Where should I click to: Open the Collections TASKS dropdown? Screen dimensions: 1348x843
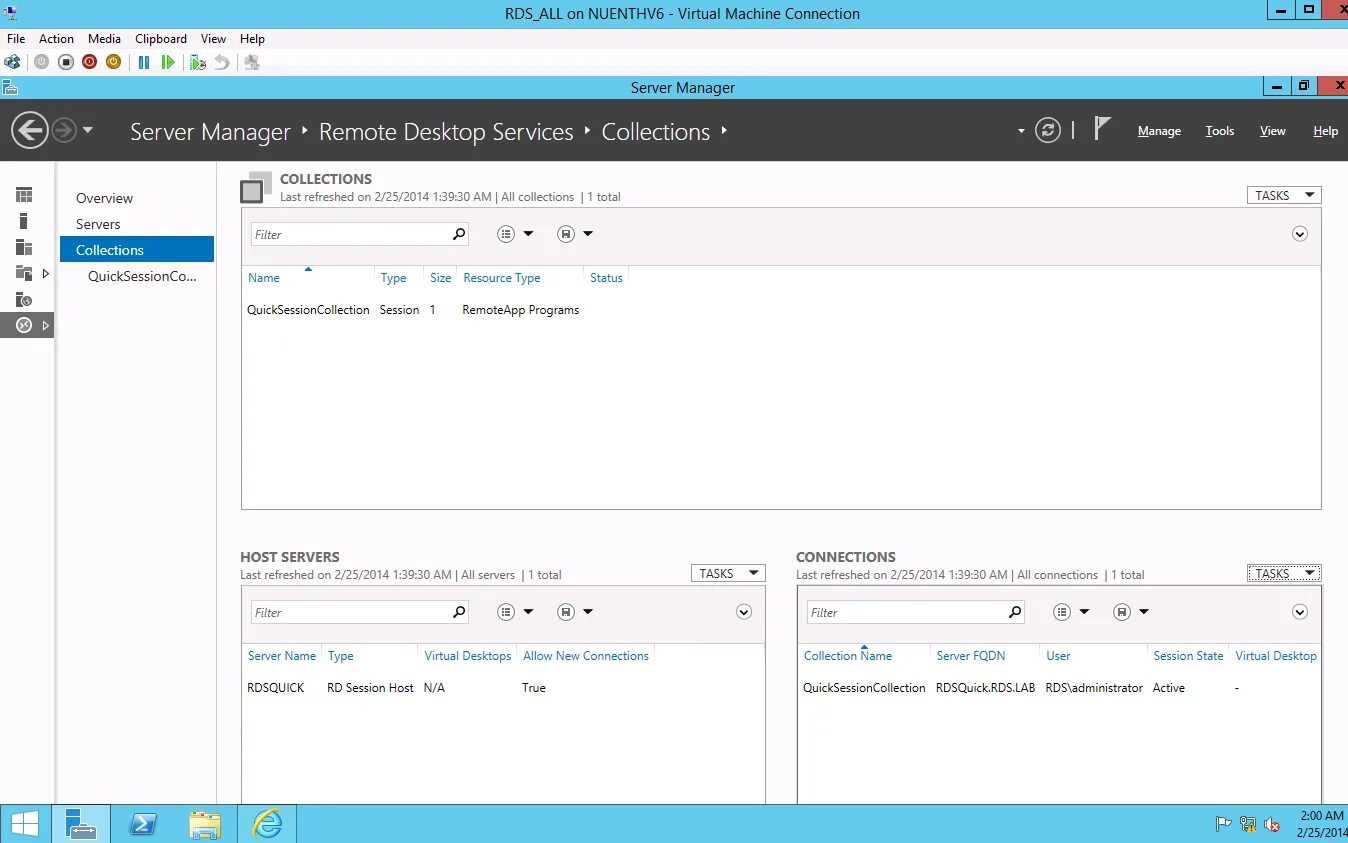pos(1284,195)
